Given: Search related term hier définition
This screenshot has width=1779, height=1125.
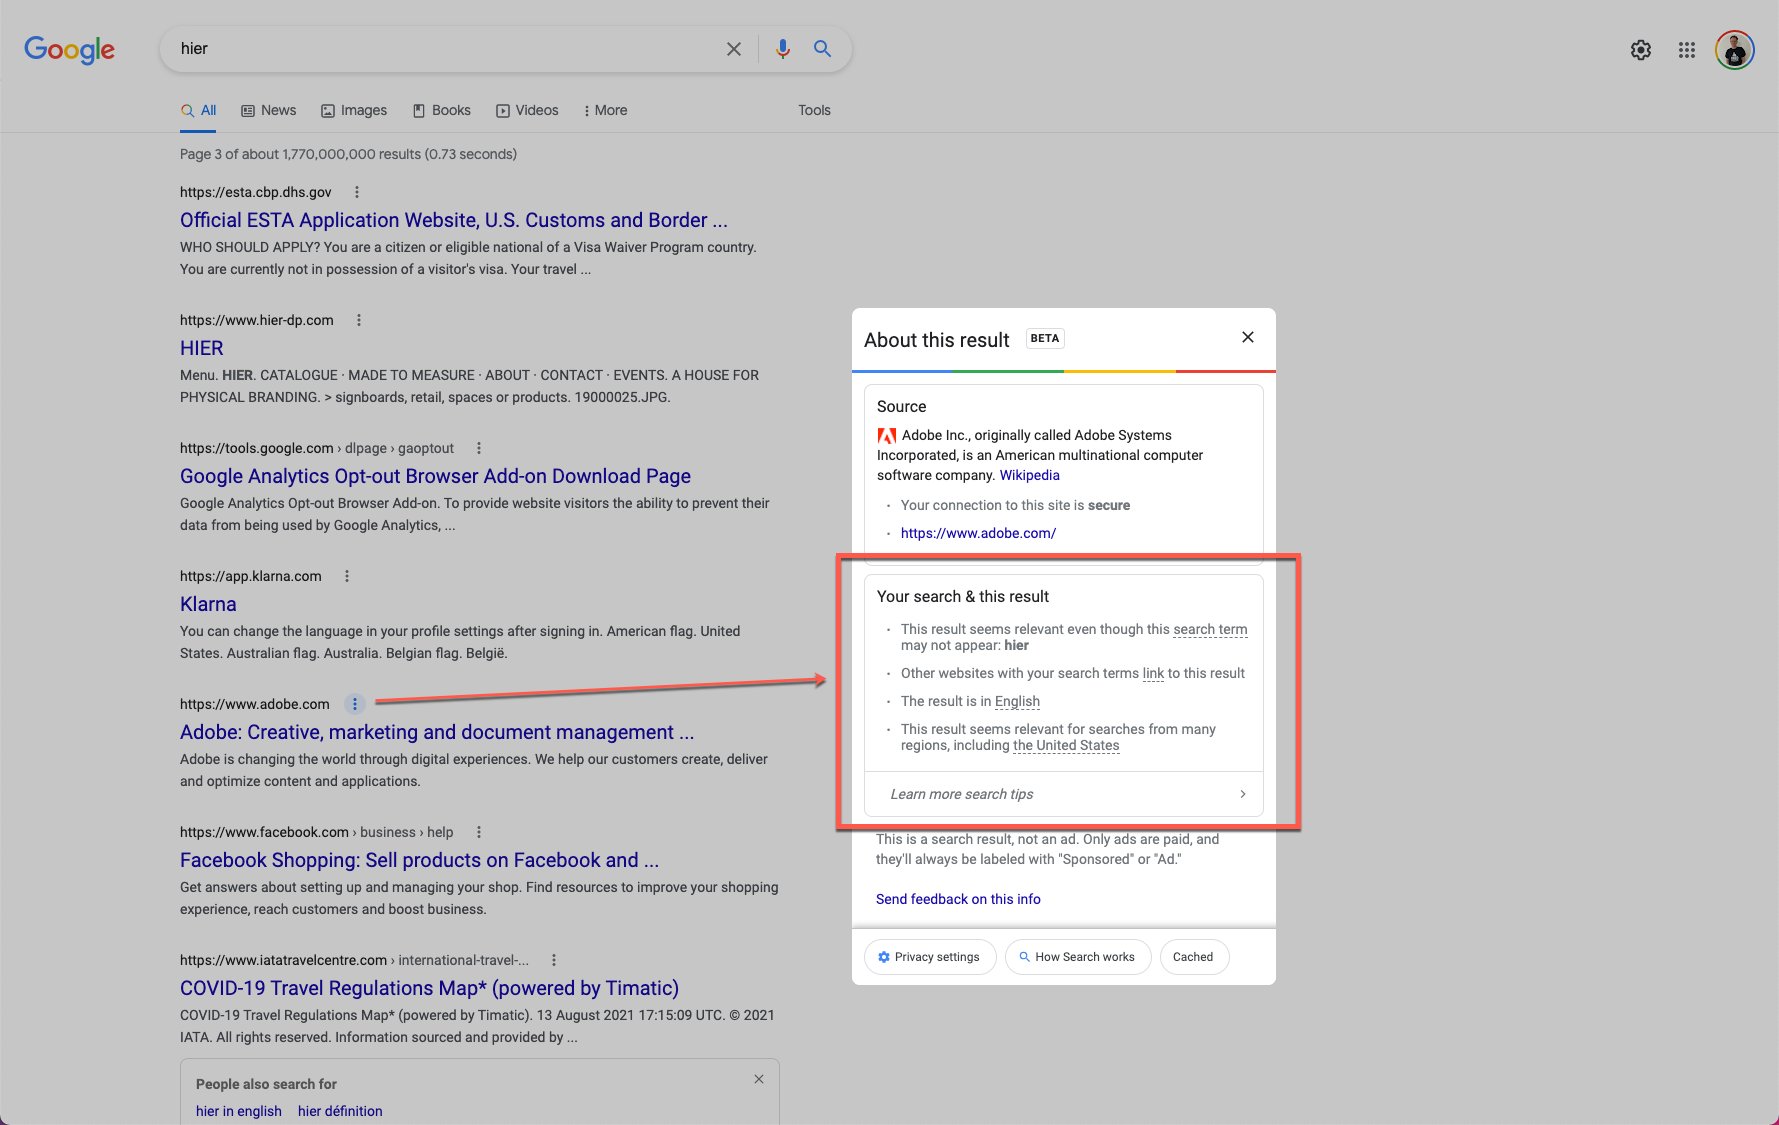Looking at the screenshot, I should [340, 1111].
